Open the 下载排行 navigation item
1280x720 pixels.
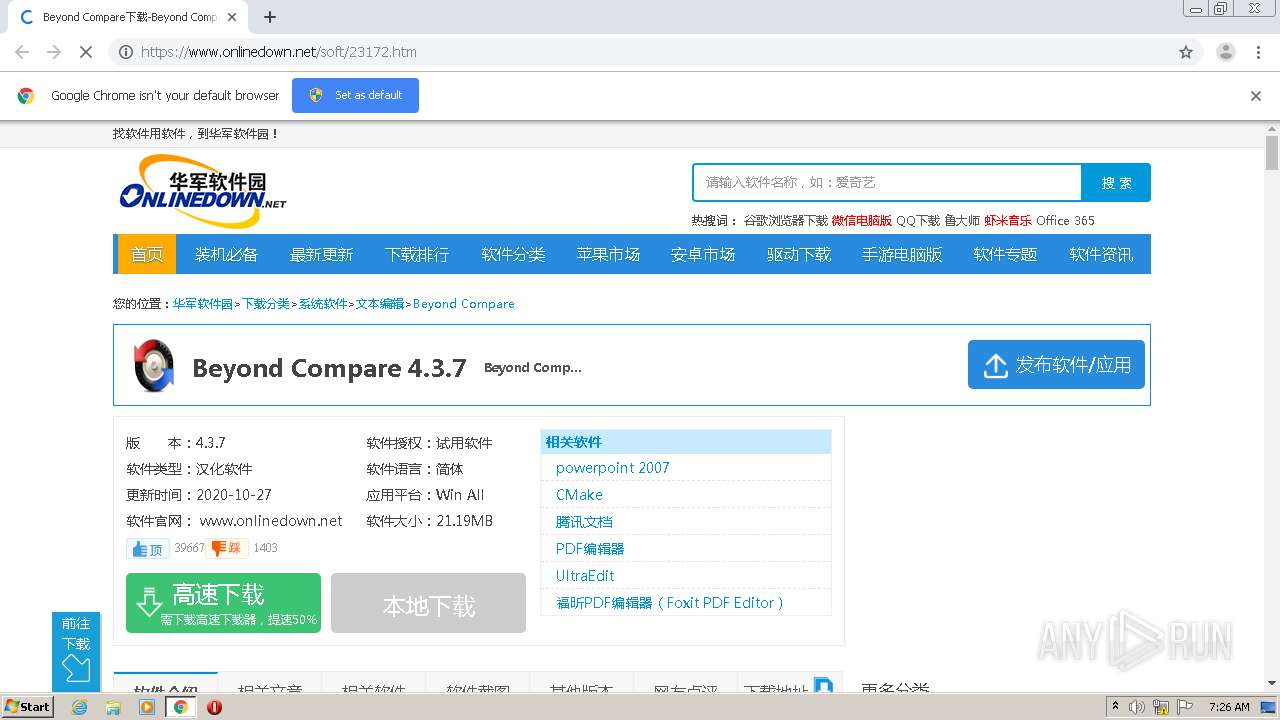coord(417,254)
